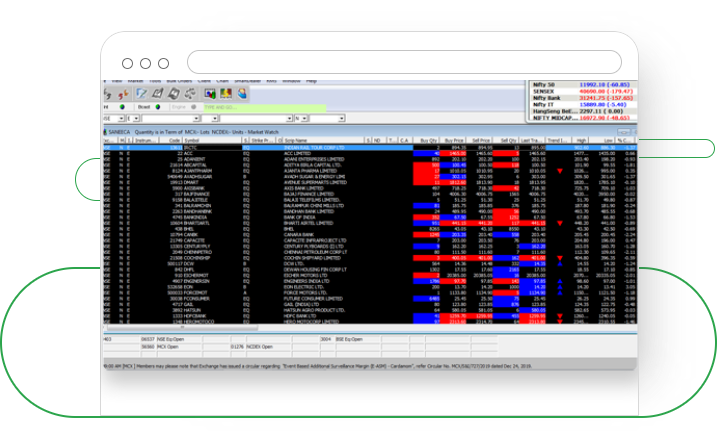717x442 pixels.
Task: Open the chart-with-colored-markers toolbar icon
Action: click(x=210, y=94)
